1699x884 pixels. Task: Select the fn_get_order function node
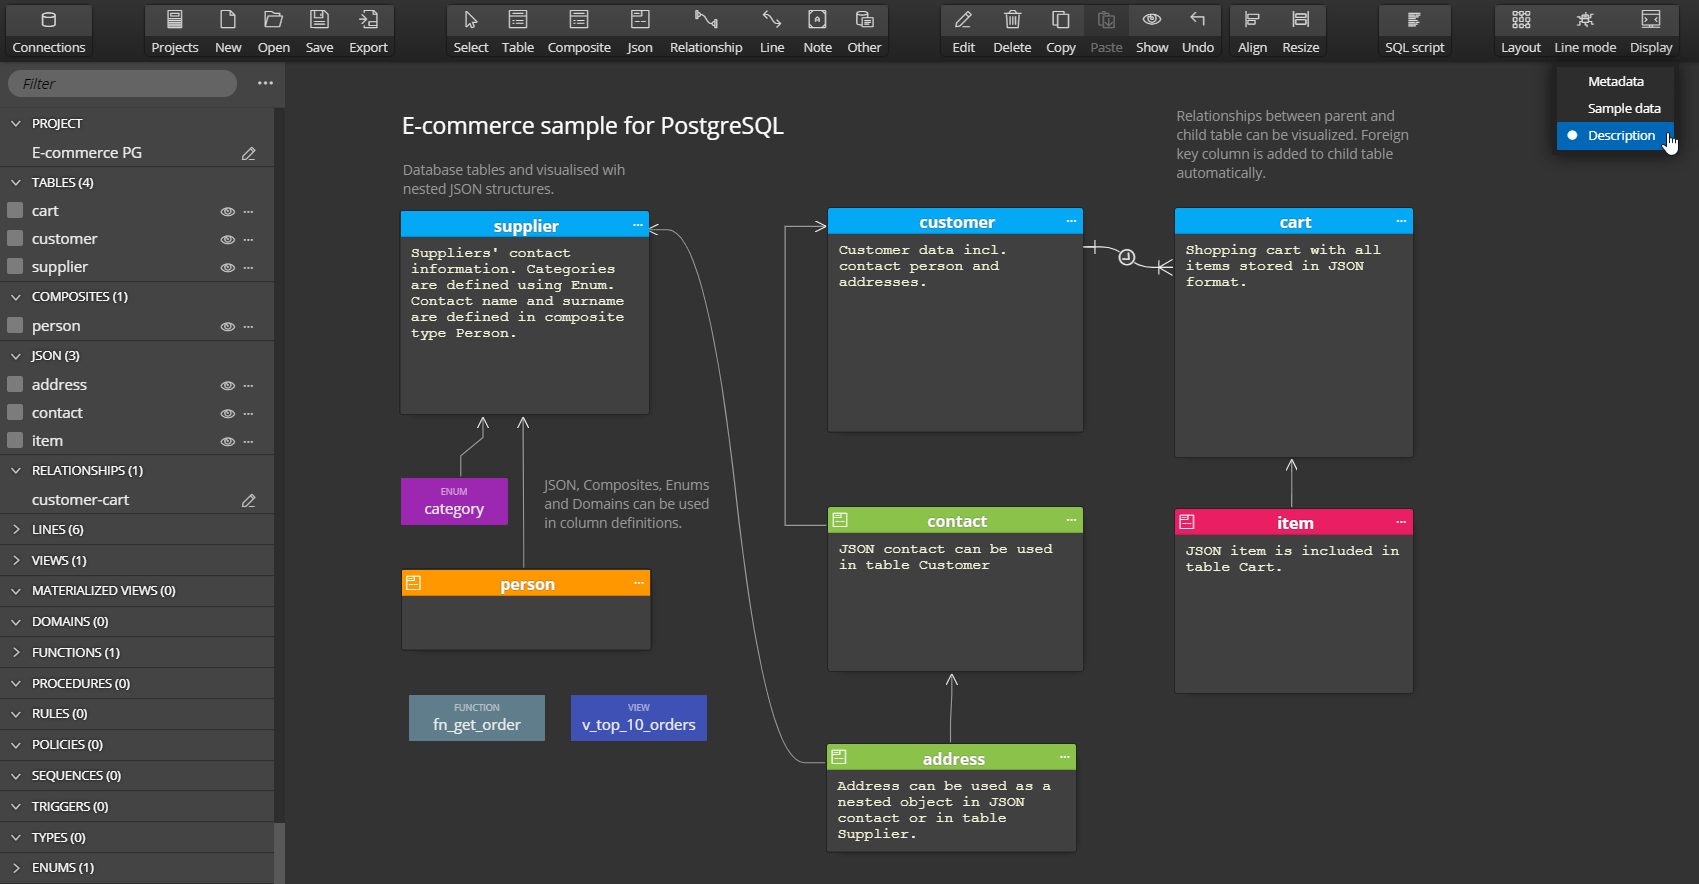[x=477, y=718]
